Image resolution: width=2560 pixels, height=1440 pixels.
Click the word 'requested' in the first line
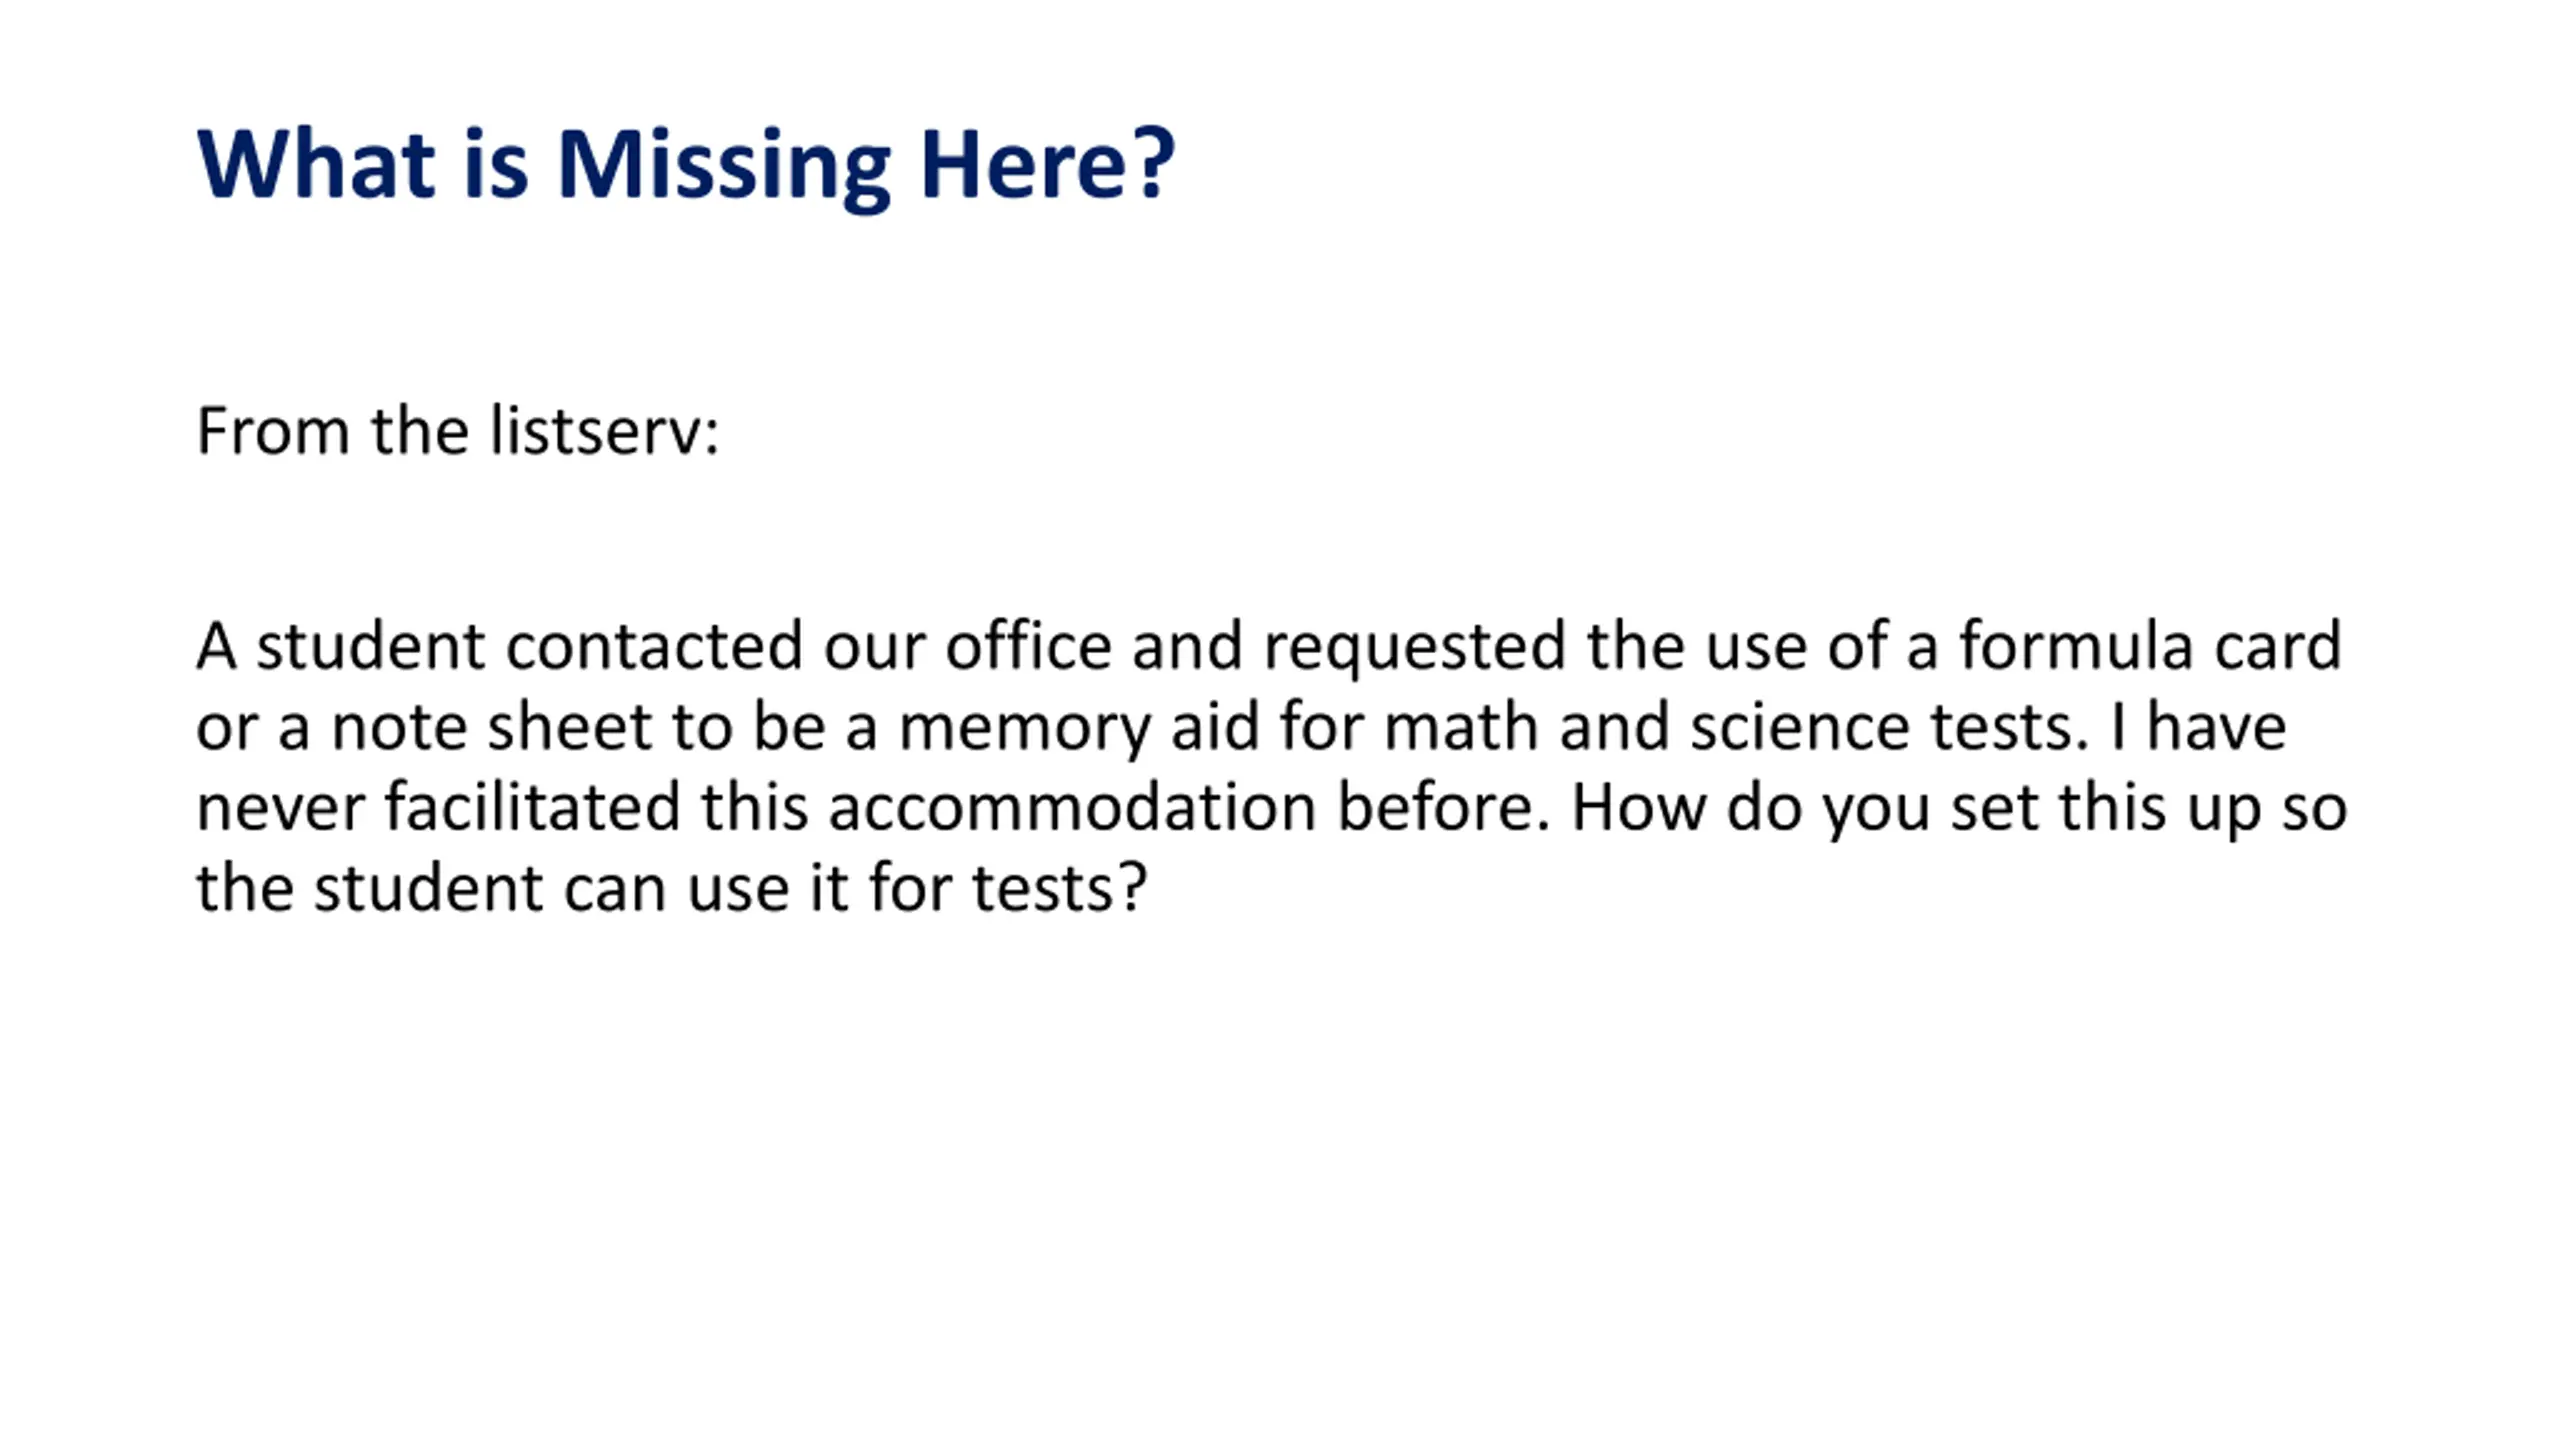pyautogui.click(x=1415, y=647)
